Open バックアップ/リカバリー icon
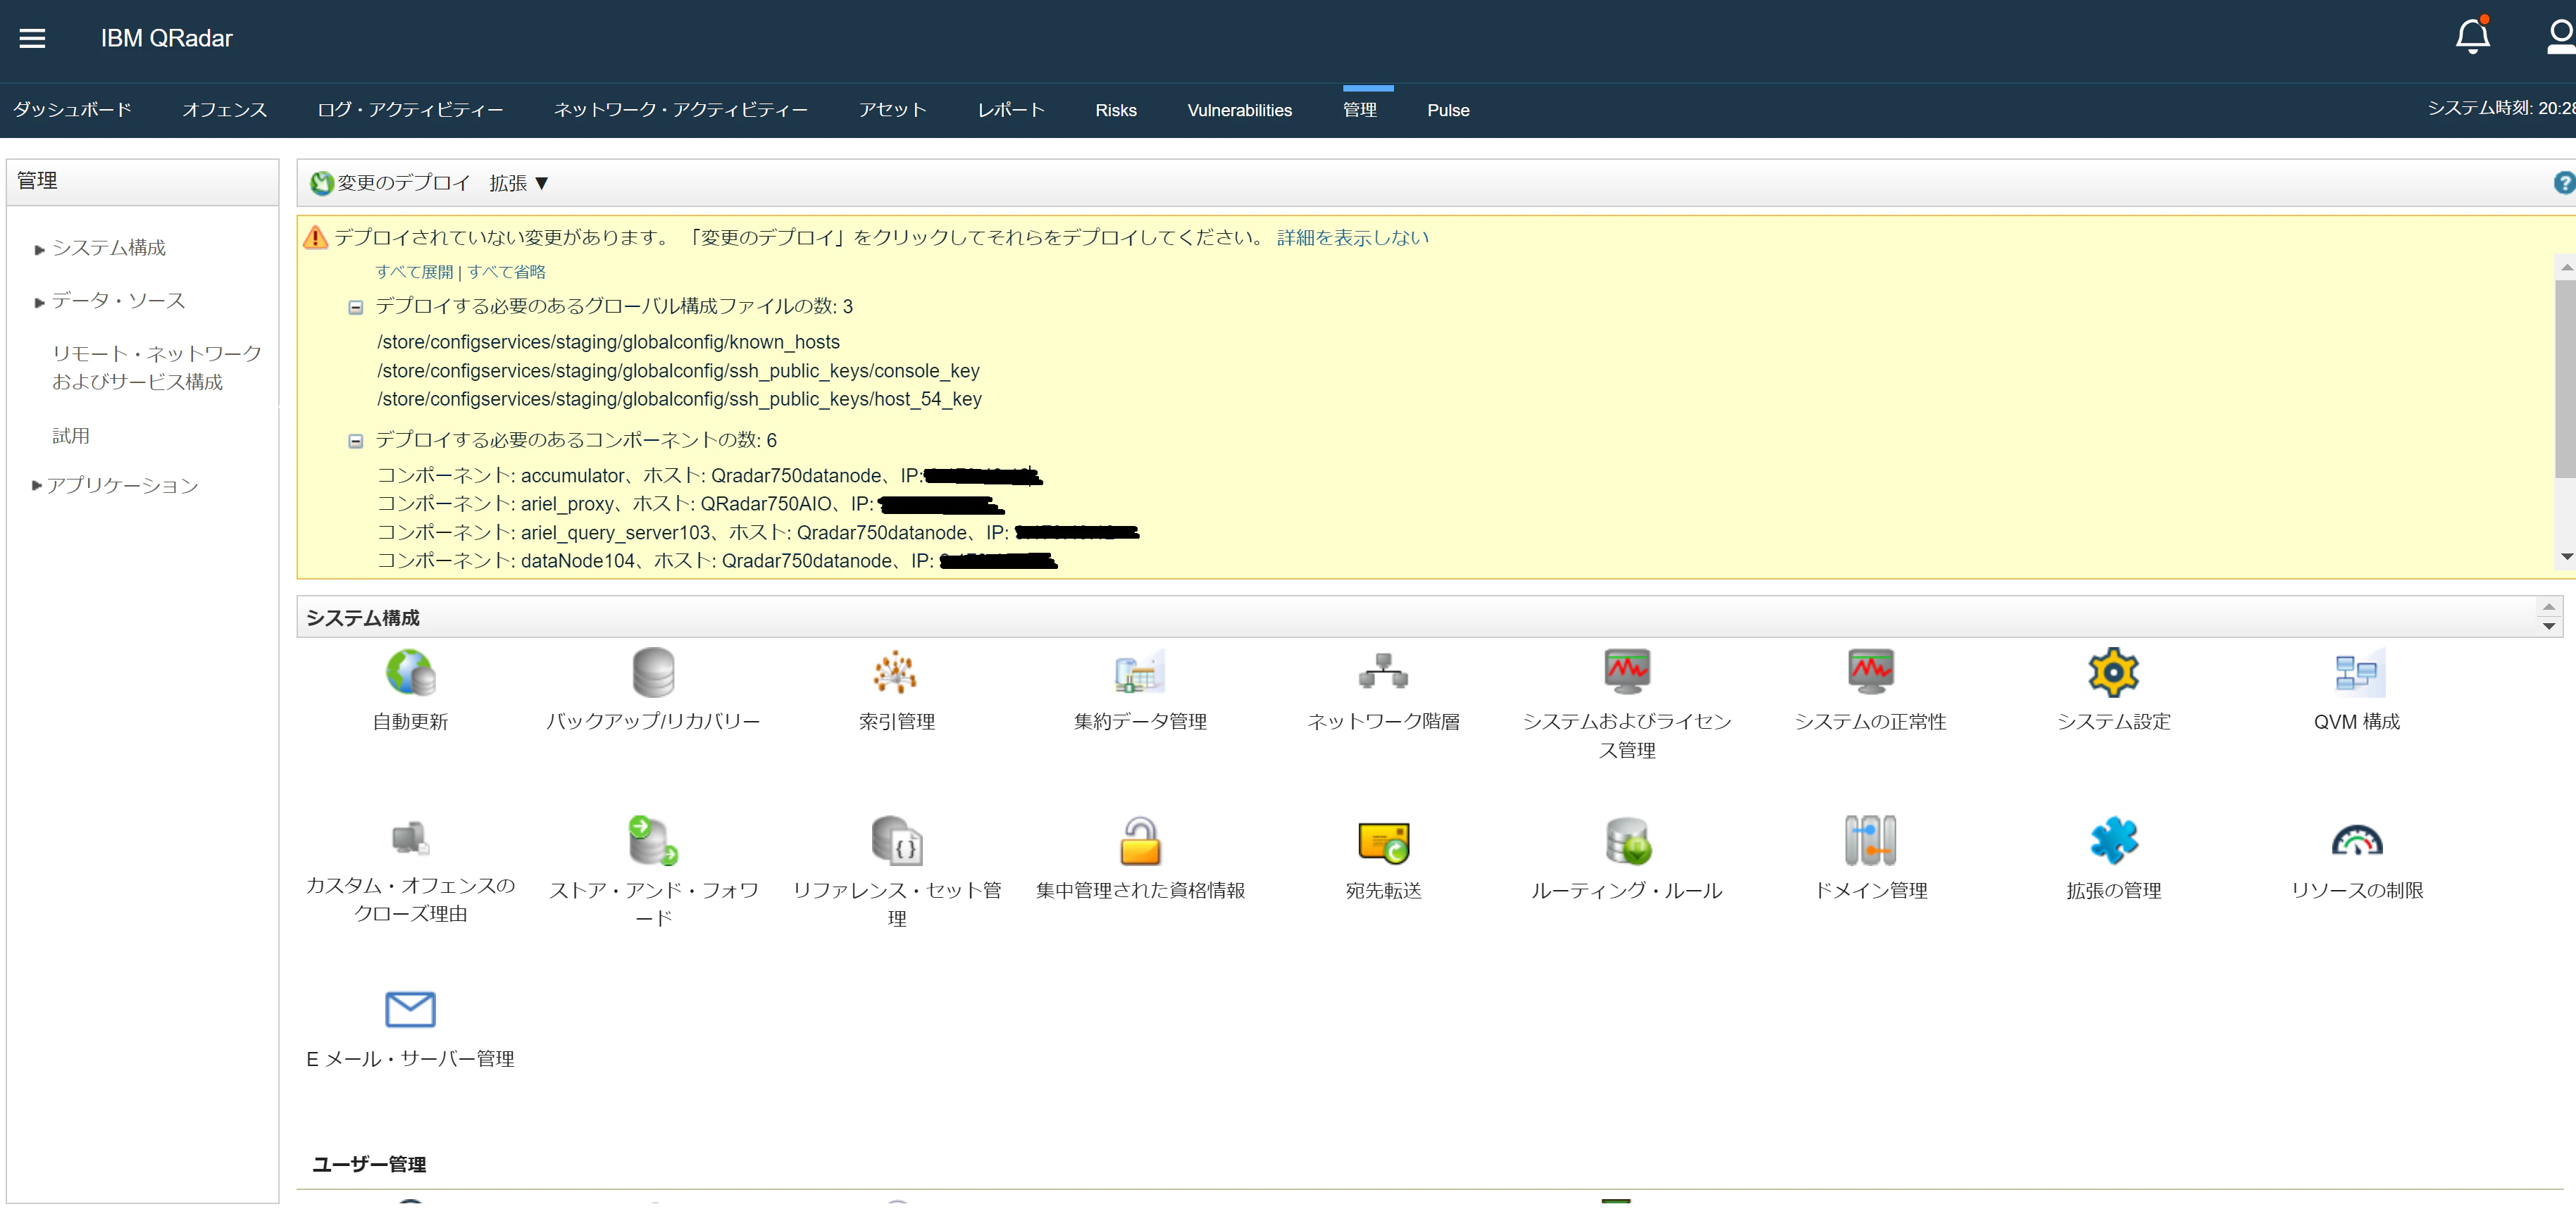2576x1209 pixels. 653,672
